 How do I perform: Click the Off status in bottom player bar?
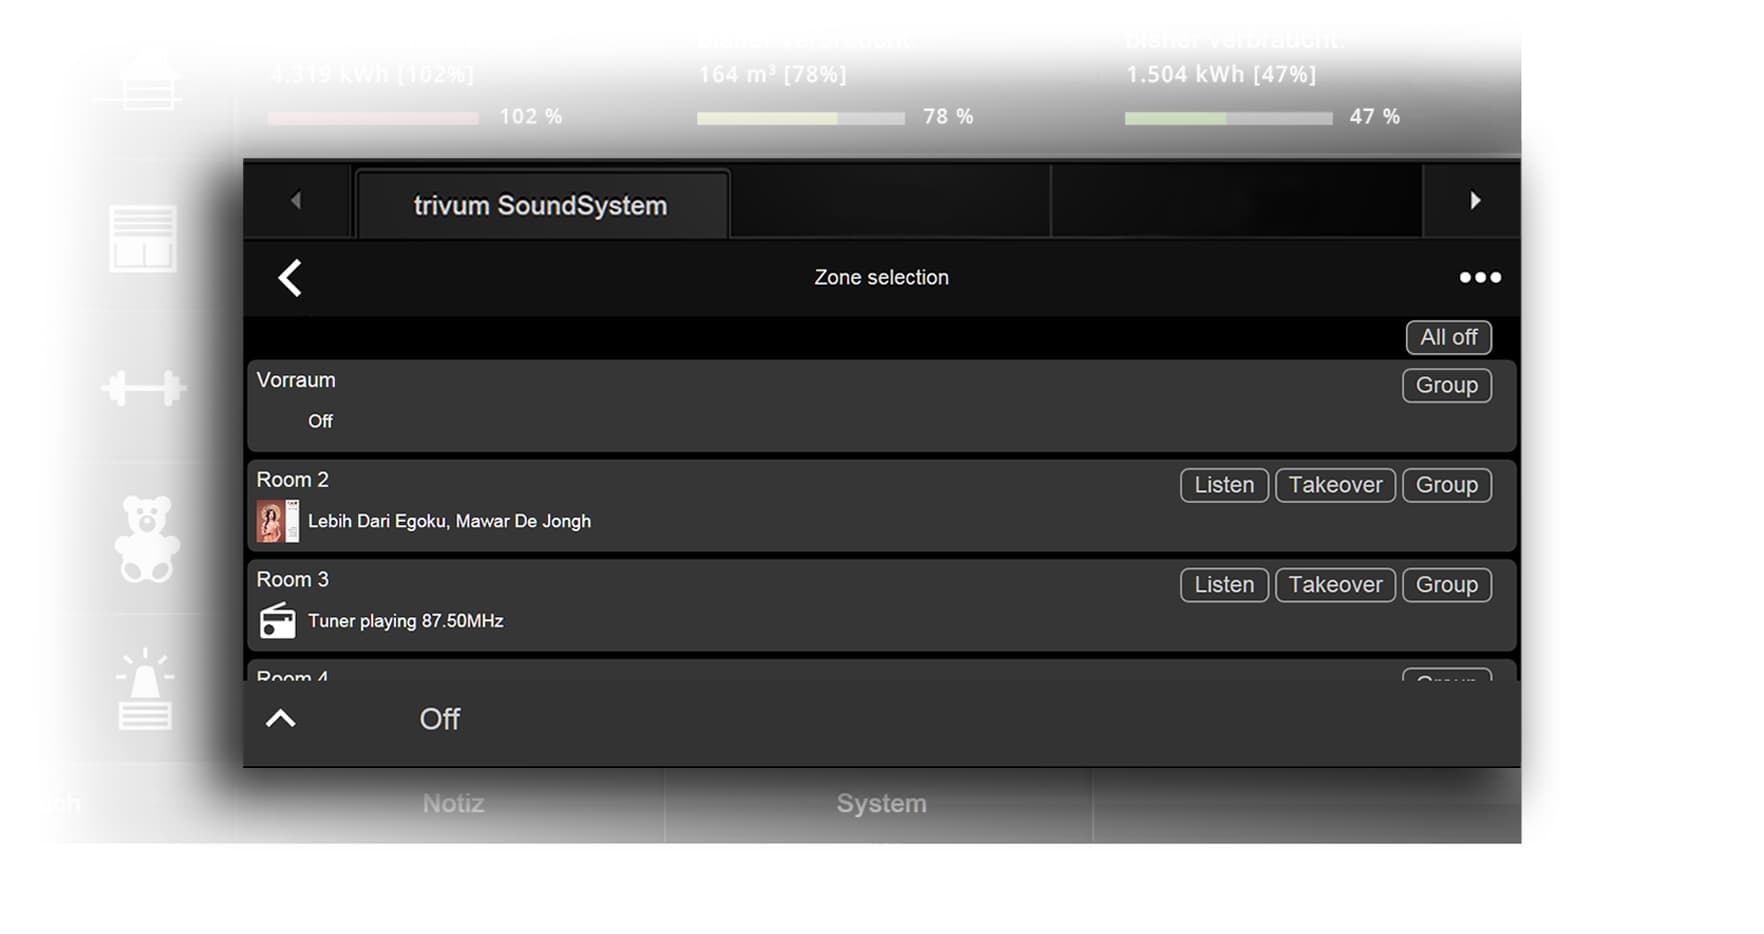440,719
